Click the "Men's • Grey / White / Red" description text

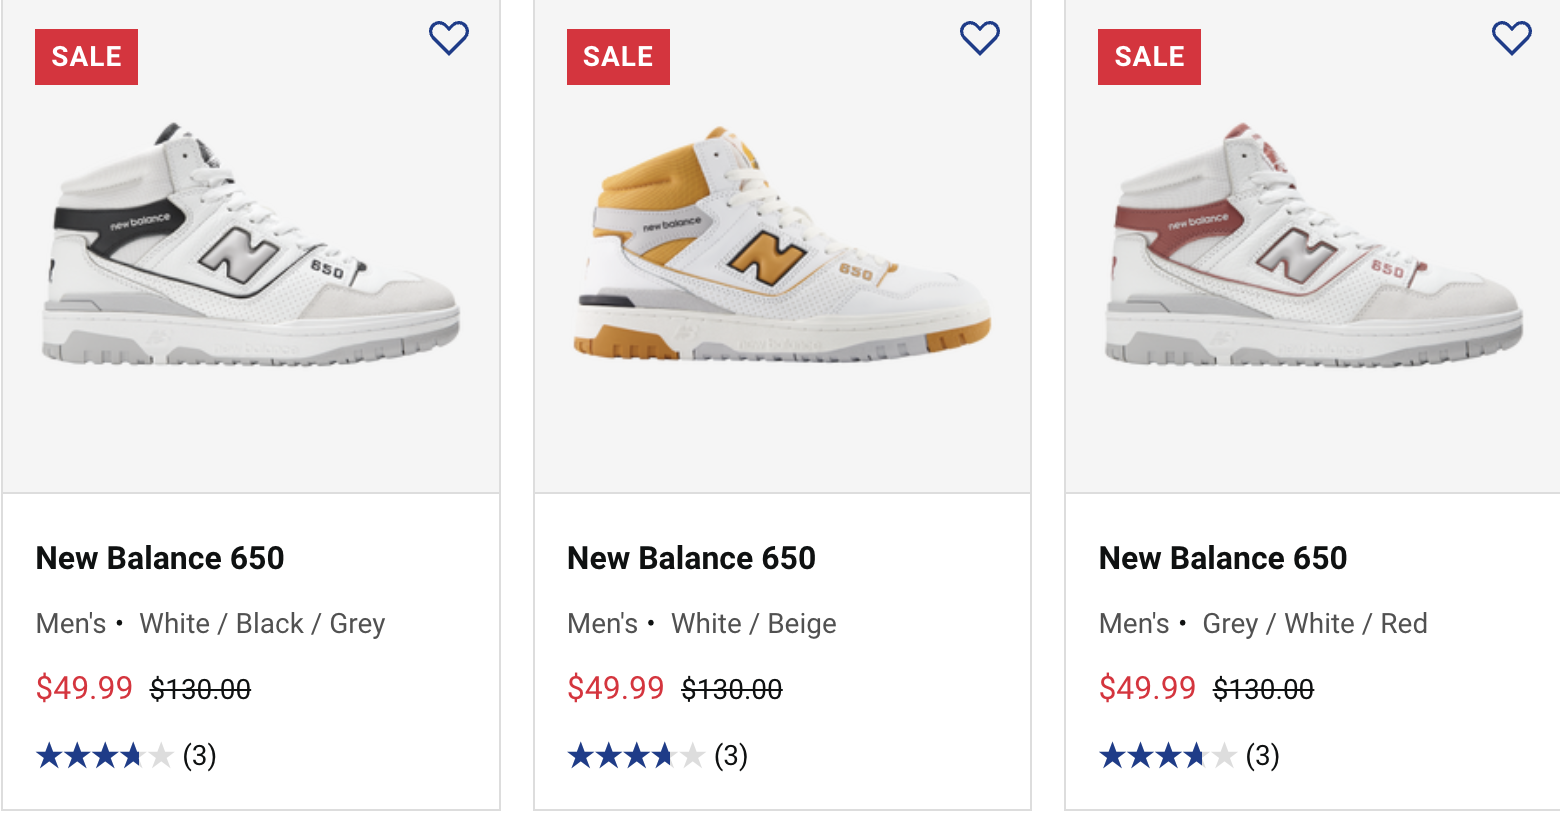[x=1263, y=624]
